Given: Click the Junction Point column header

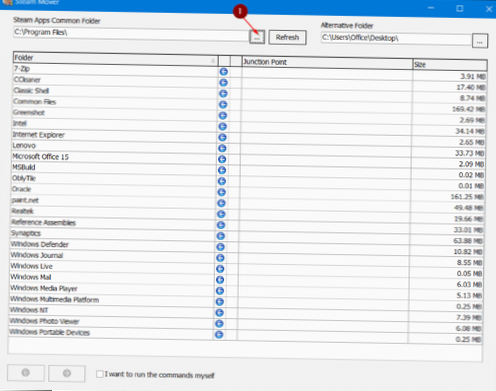Looking at the screenshot, I should click(327, 63).
